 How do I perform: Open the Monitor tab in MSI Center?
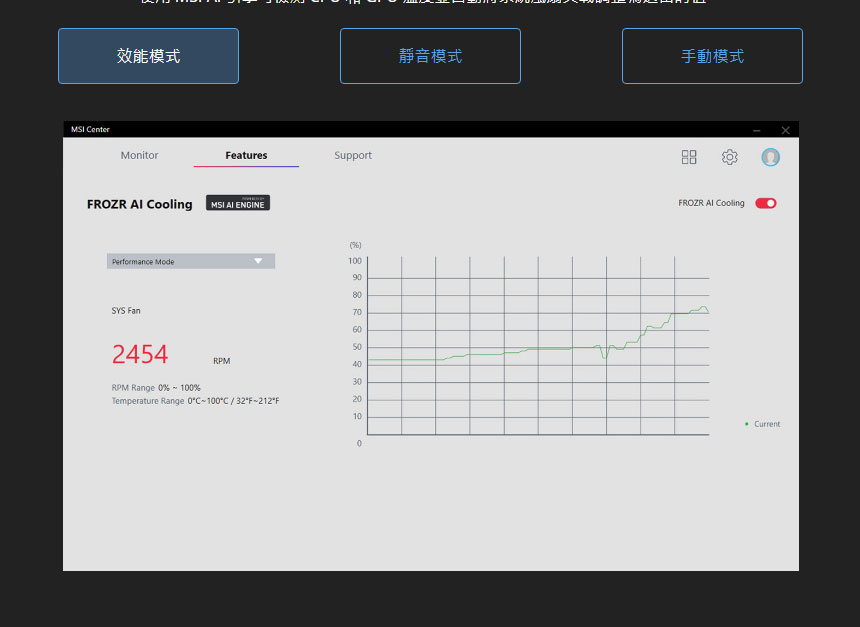[x=139, y=155]
